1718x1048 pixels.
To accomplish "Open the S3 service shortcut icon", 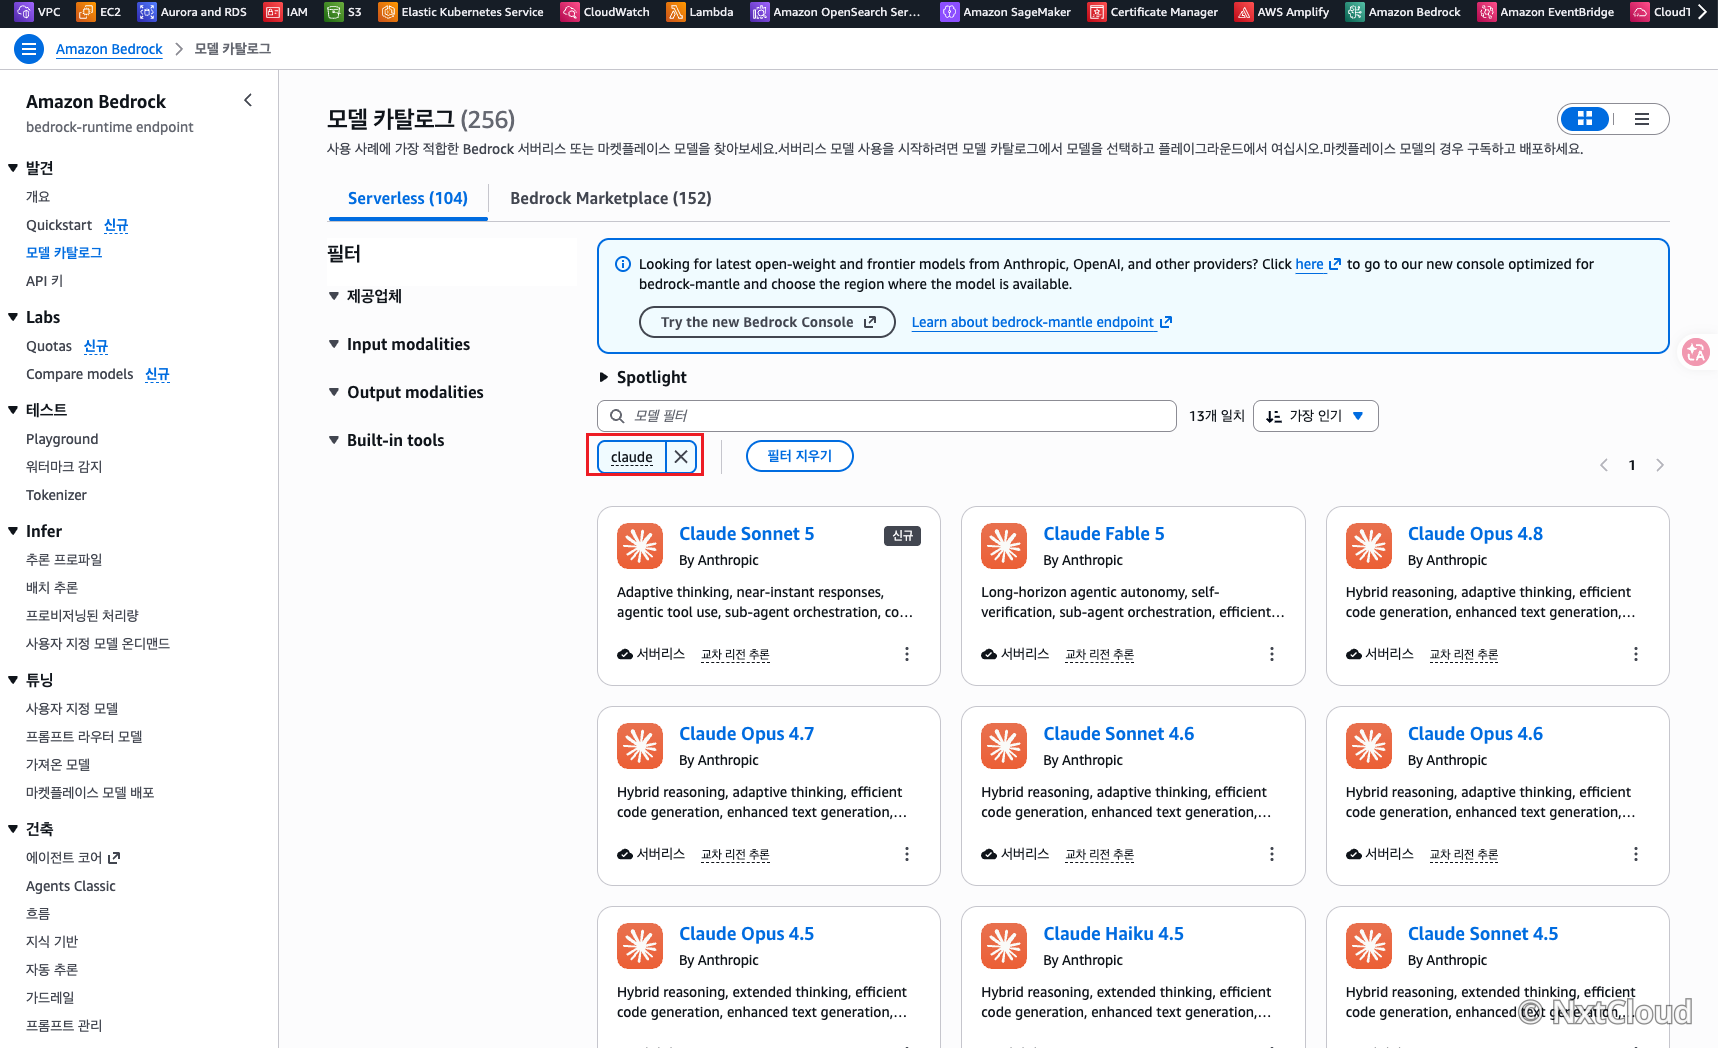I will tap(334, 12).
